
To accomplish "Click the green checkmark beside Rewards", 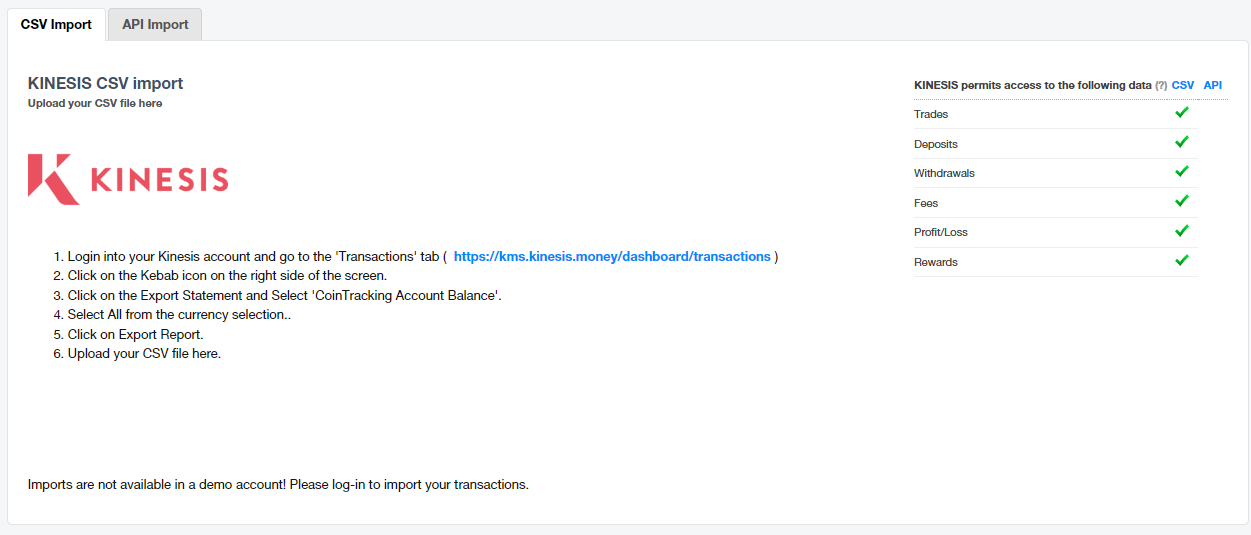I will click(1182, 261).
